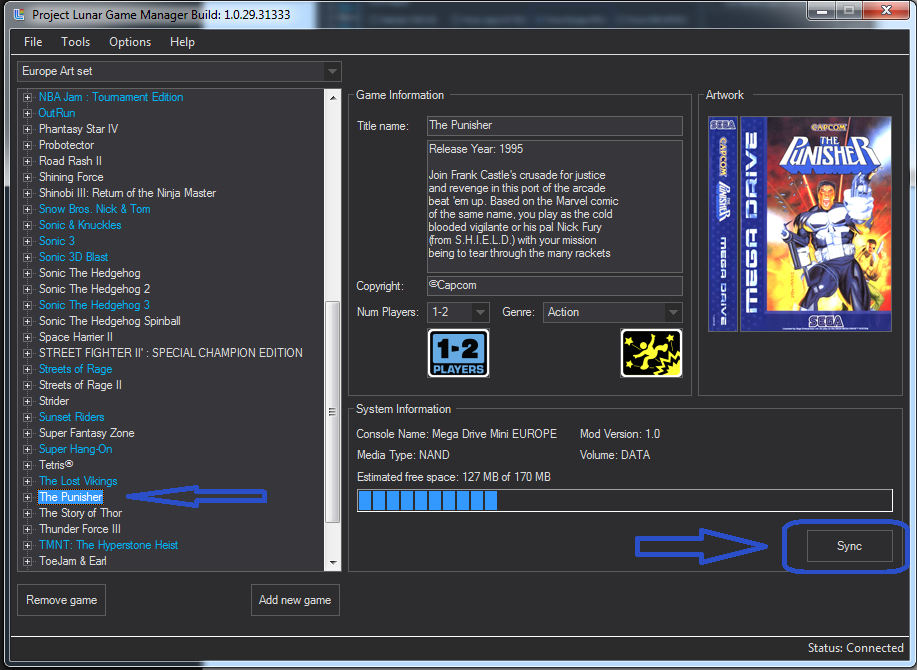Click the Add new game button
This screenshot has height=670, width=917.
(x=295, y=600)
